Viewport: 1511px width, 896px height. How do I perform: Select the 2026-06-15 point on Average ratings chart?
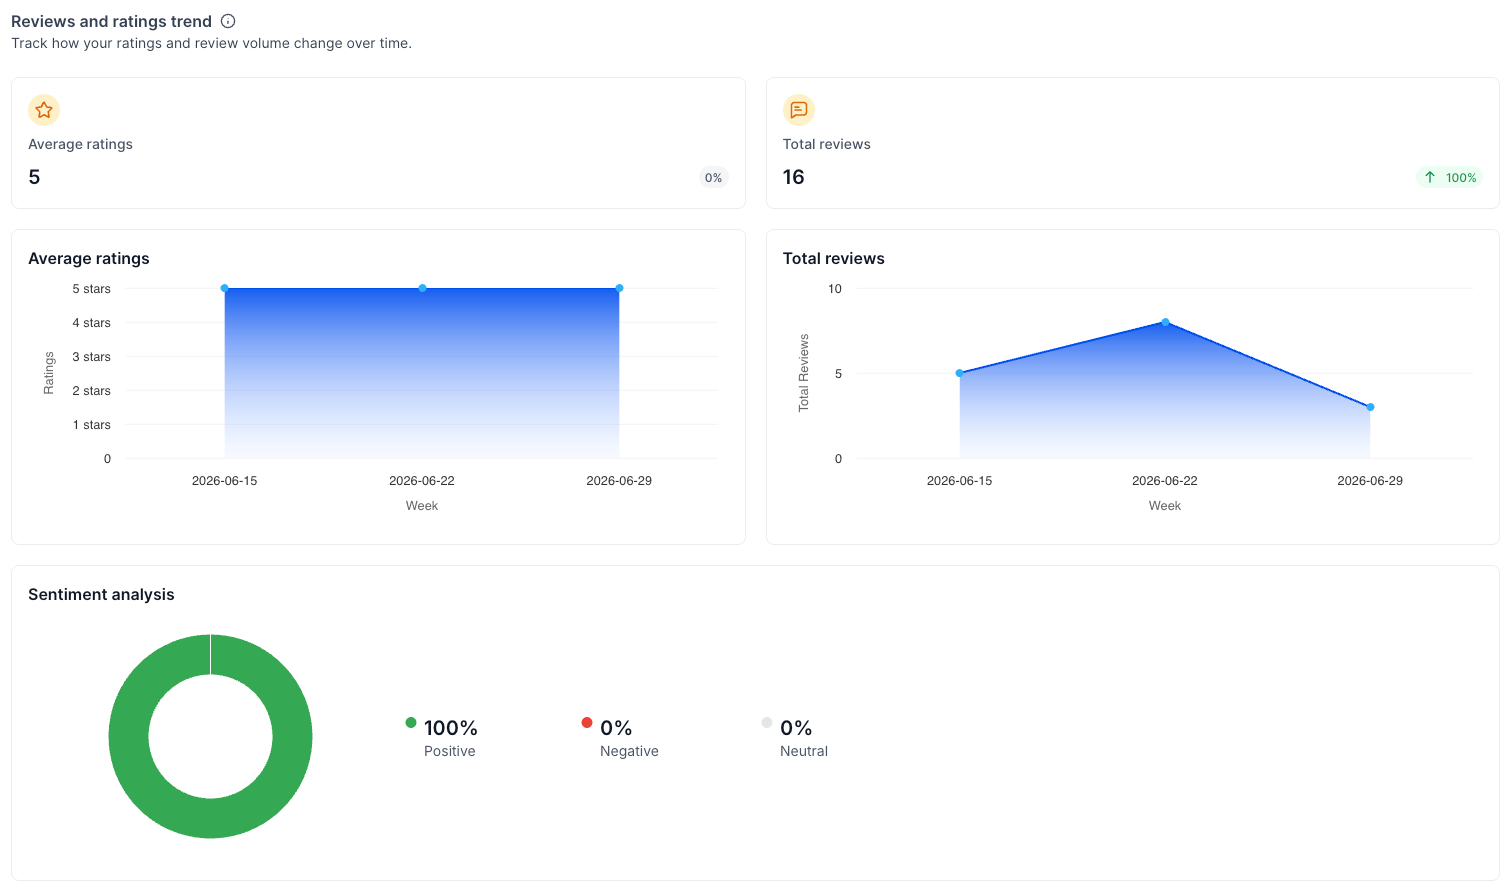224,288
